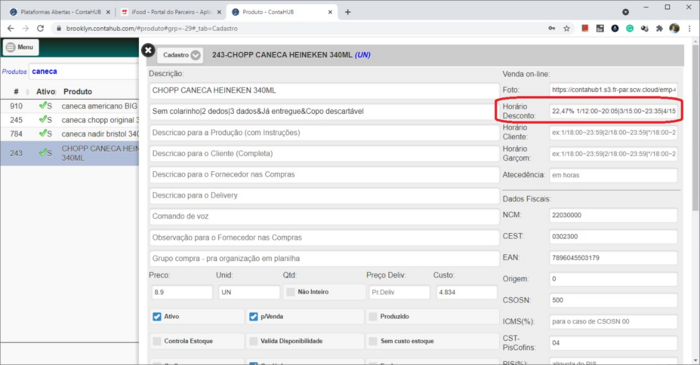The height and width of the screenshot is (365, 700).
Task: Click Descricao para o Cliente field
Action: [x=324, y=153]
